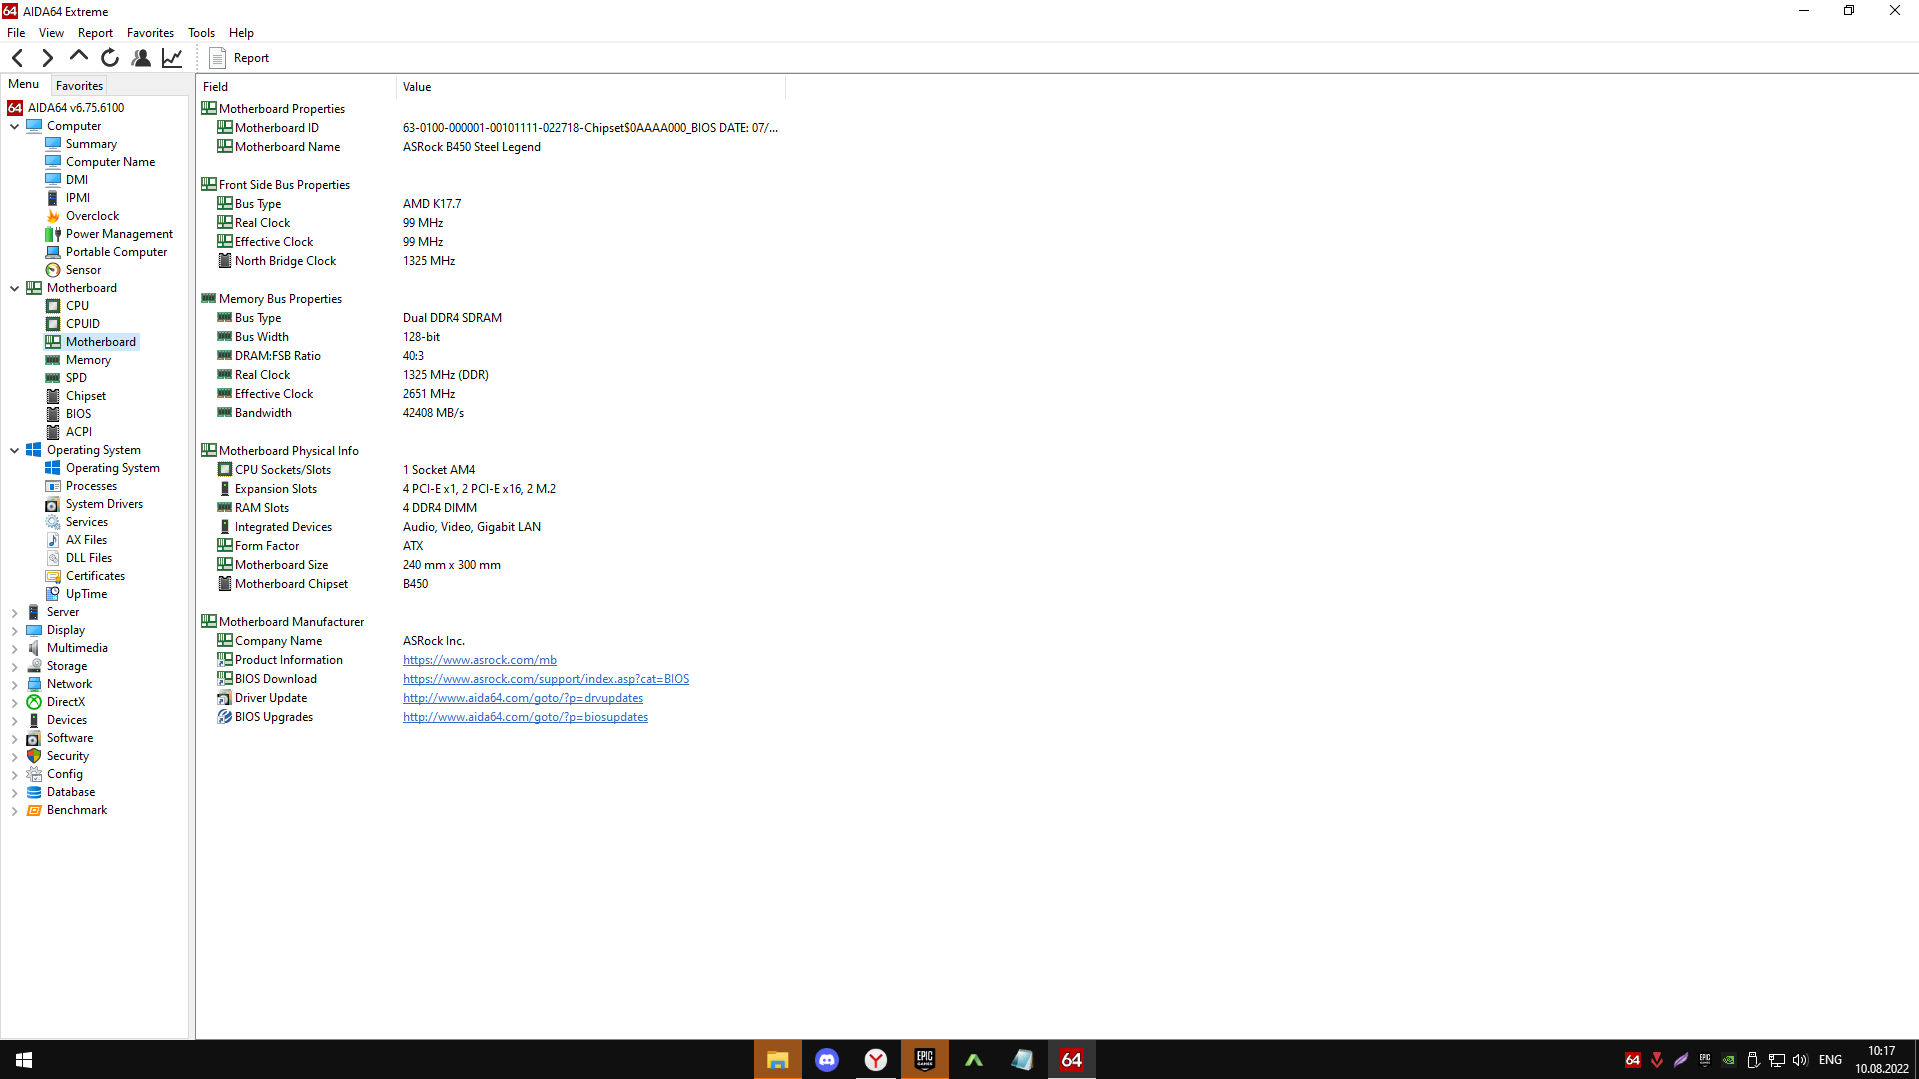Expand the Storage tree node

[x=15, y=666]
